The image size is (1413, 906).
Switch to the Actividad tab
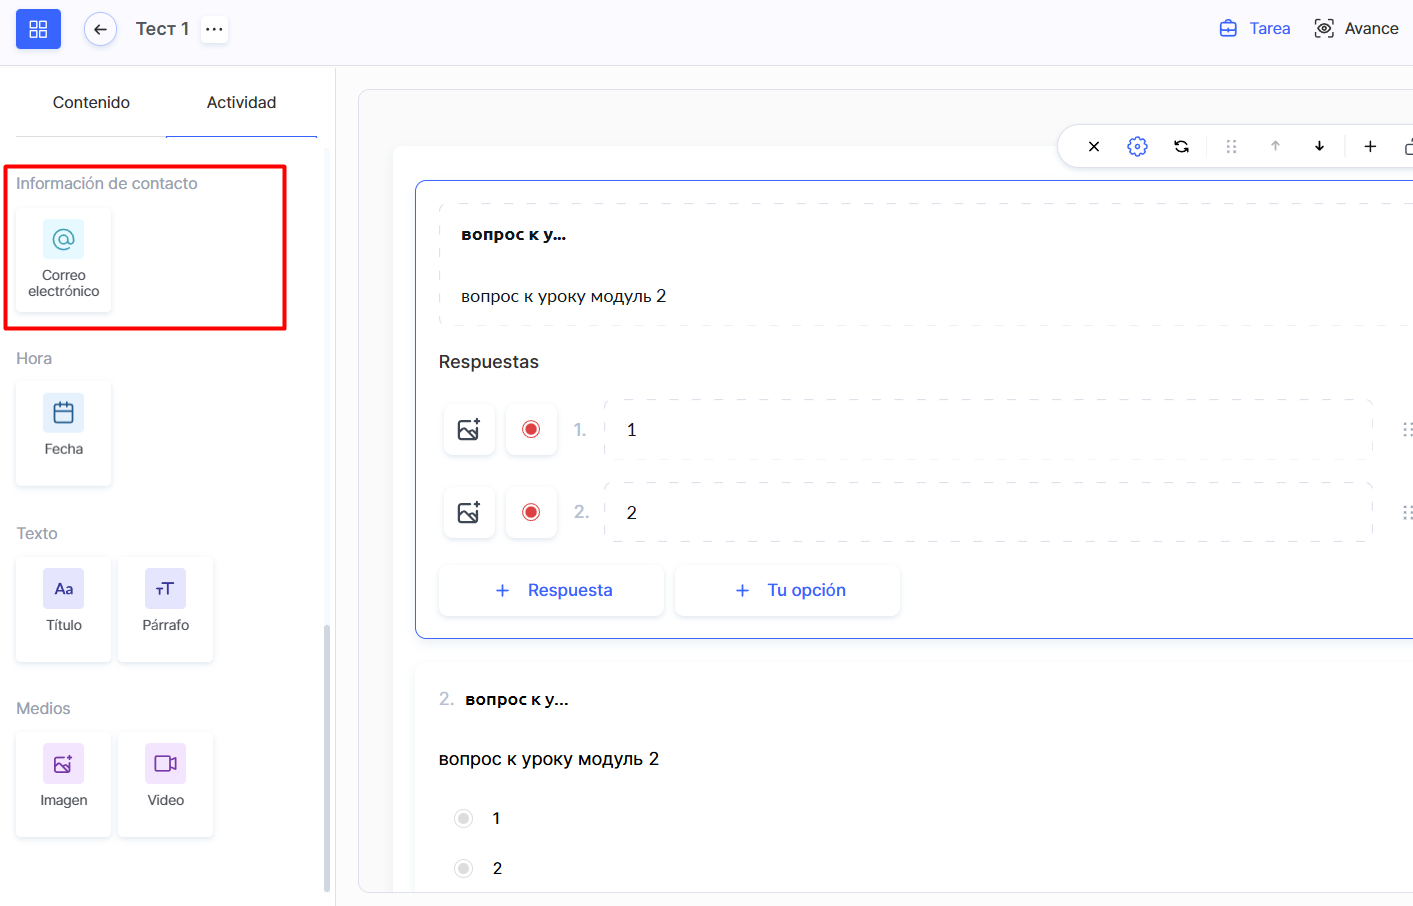[x=241, y=102]
